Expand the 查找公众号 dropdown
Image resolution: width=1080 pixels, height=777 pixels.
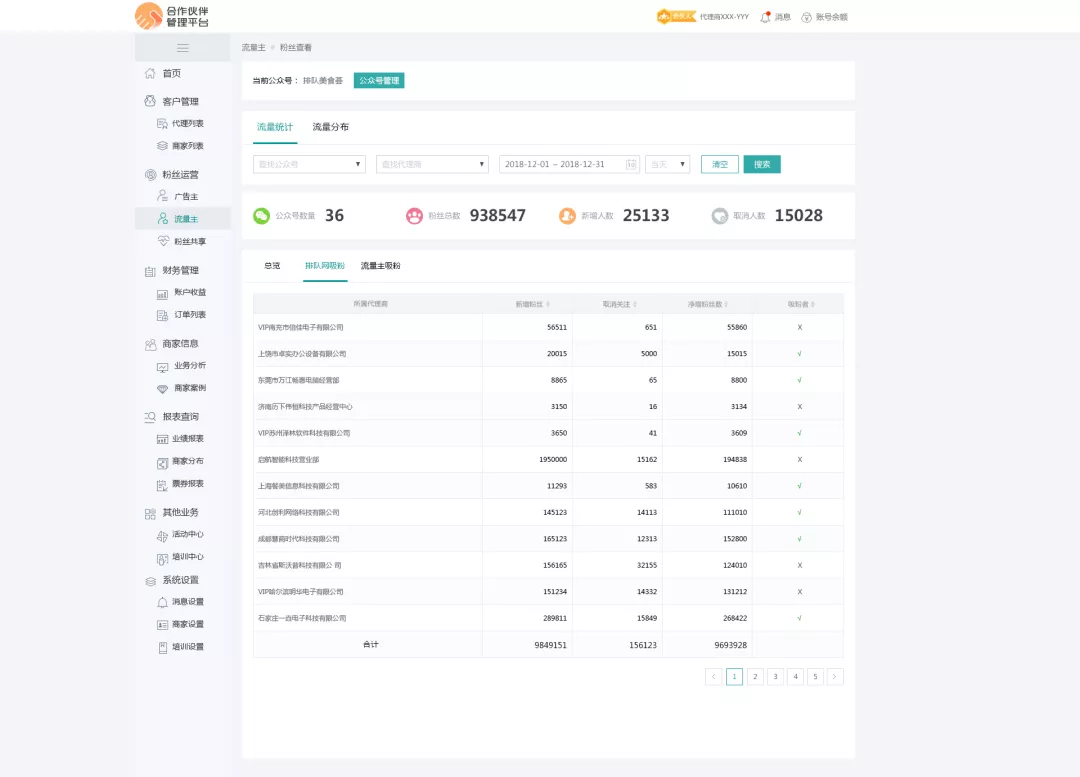[x=309, y=164]
